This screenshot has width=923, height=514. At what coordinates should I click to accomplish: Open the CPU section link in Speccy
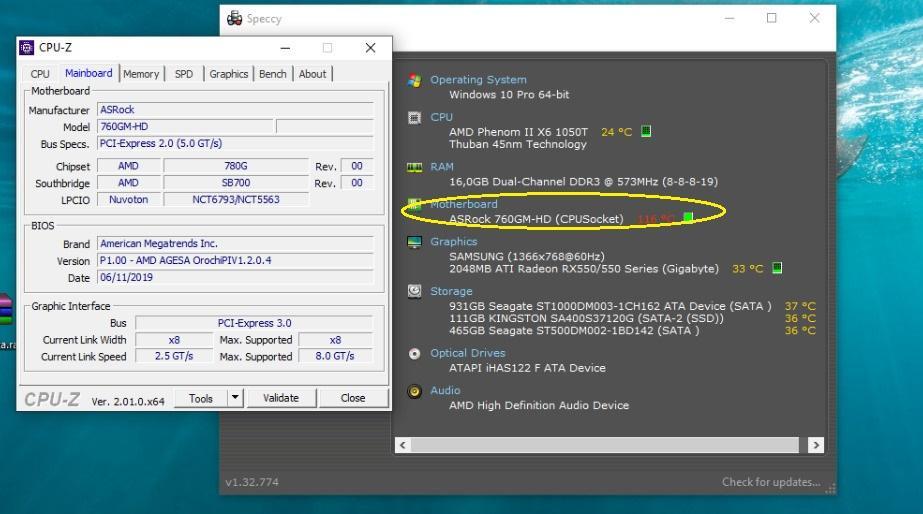pyautogui.click(x=441, y=117)
